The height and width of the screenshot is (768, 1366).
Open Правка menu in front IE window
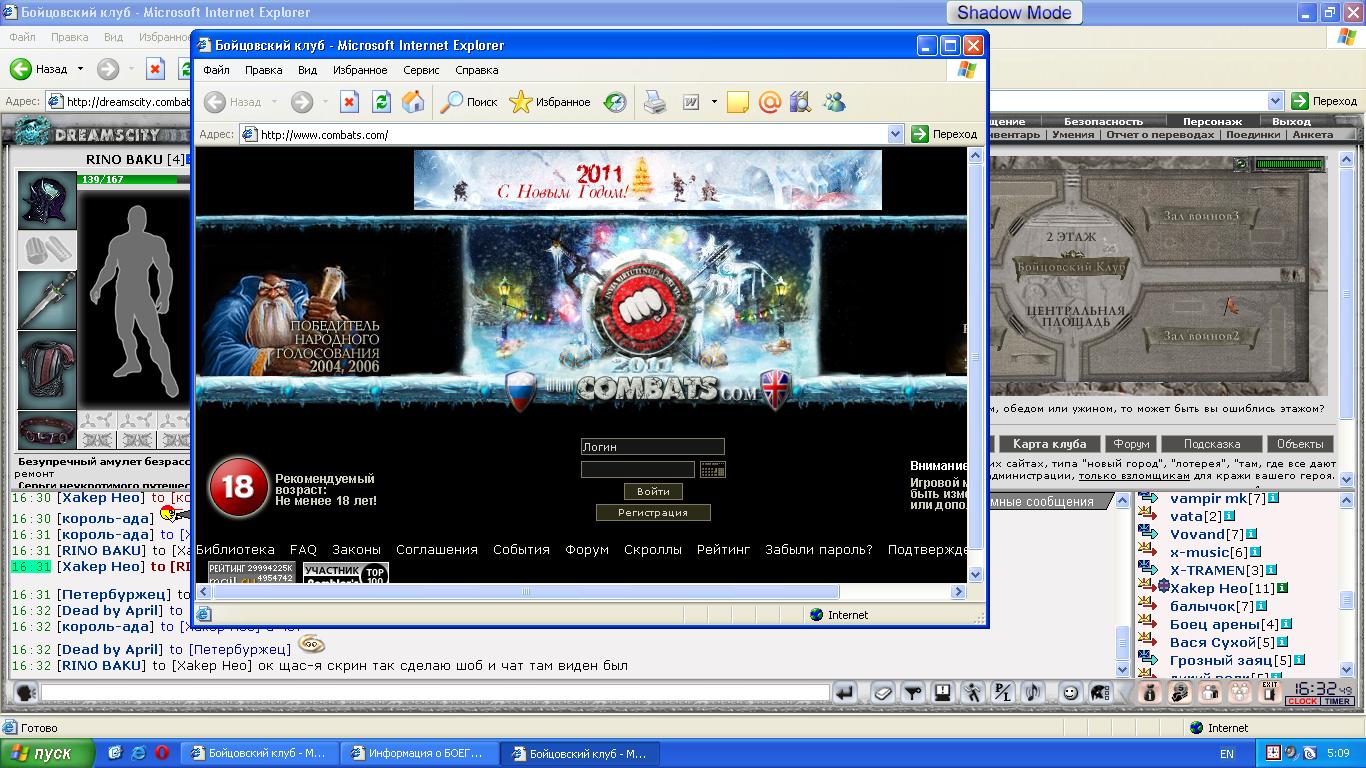point(263,70)
